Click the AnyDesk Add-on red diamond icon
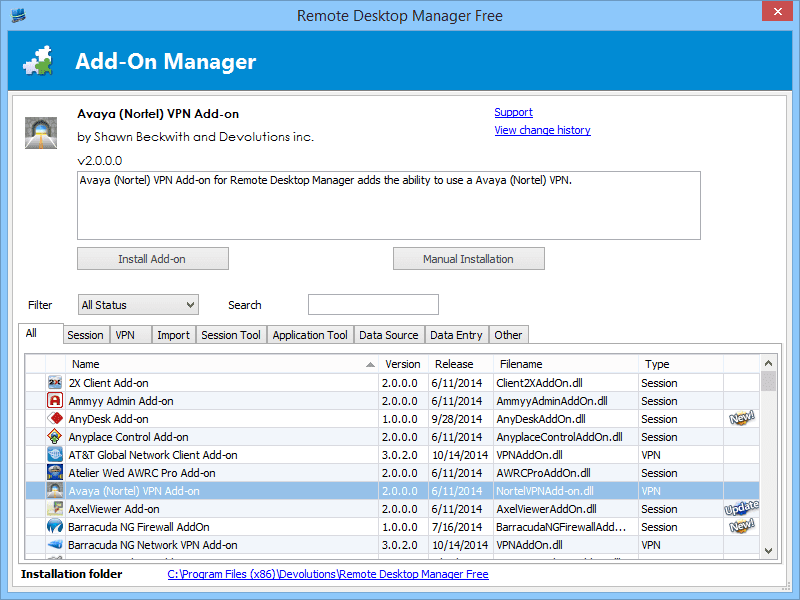Viewport: 800px width, 600px height. 55,418
